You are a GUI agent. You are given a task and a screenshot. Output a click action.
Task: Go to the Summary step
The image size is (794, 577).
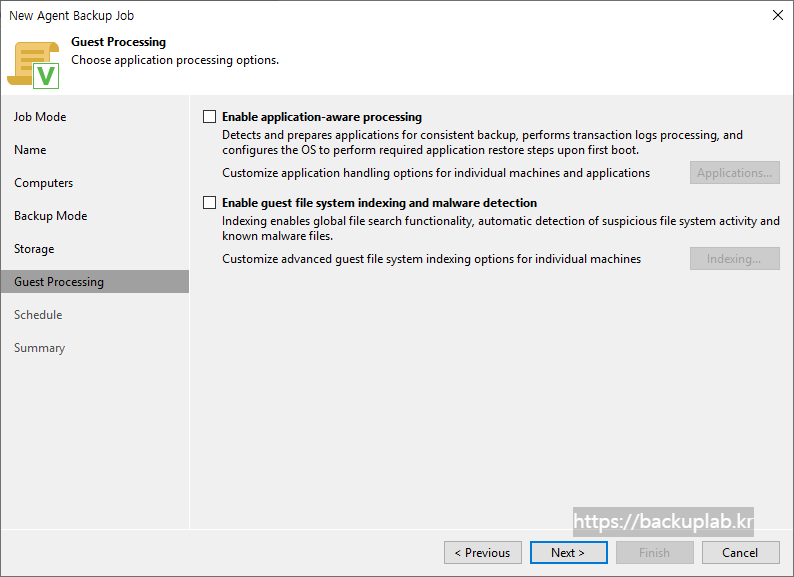(x=39, y=348)
